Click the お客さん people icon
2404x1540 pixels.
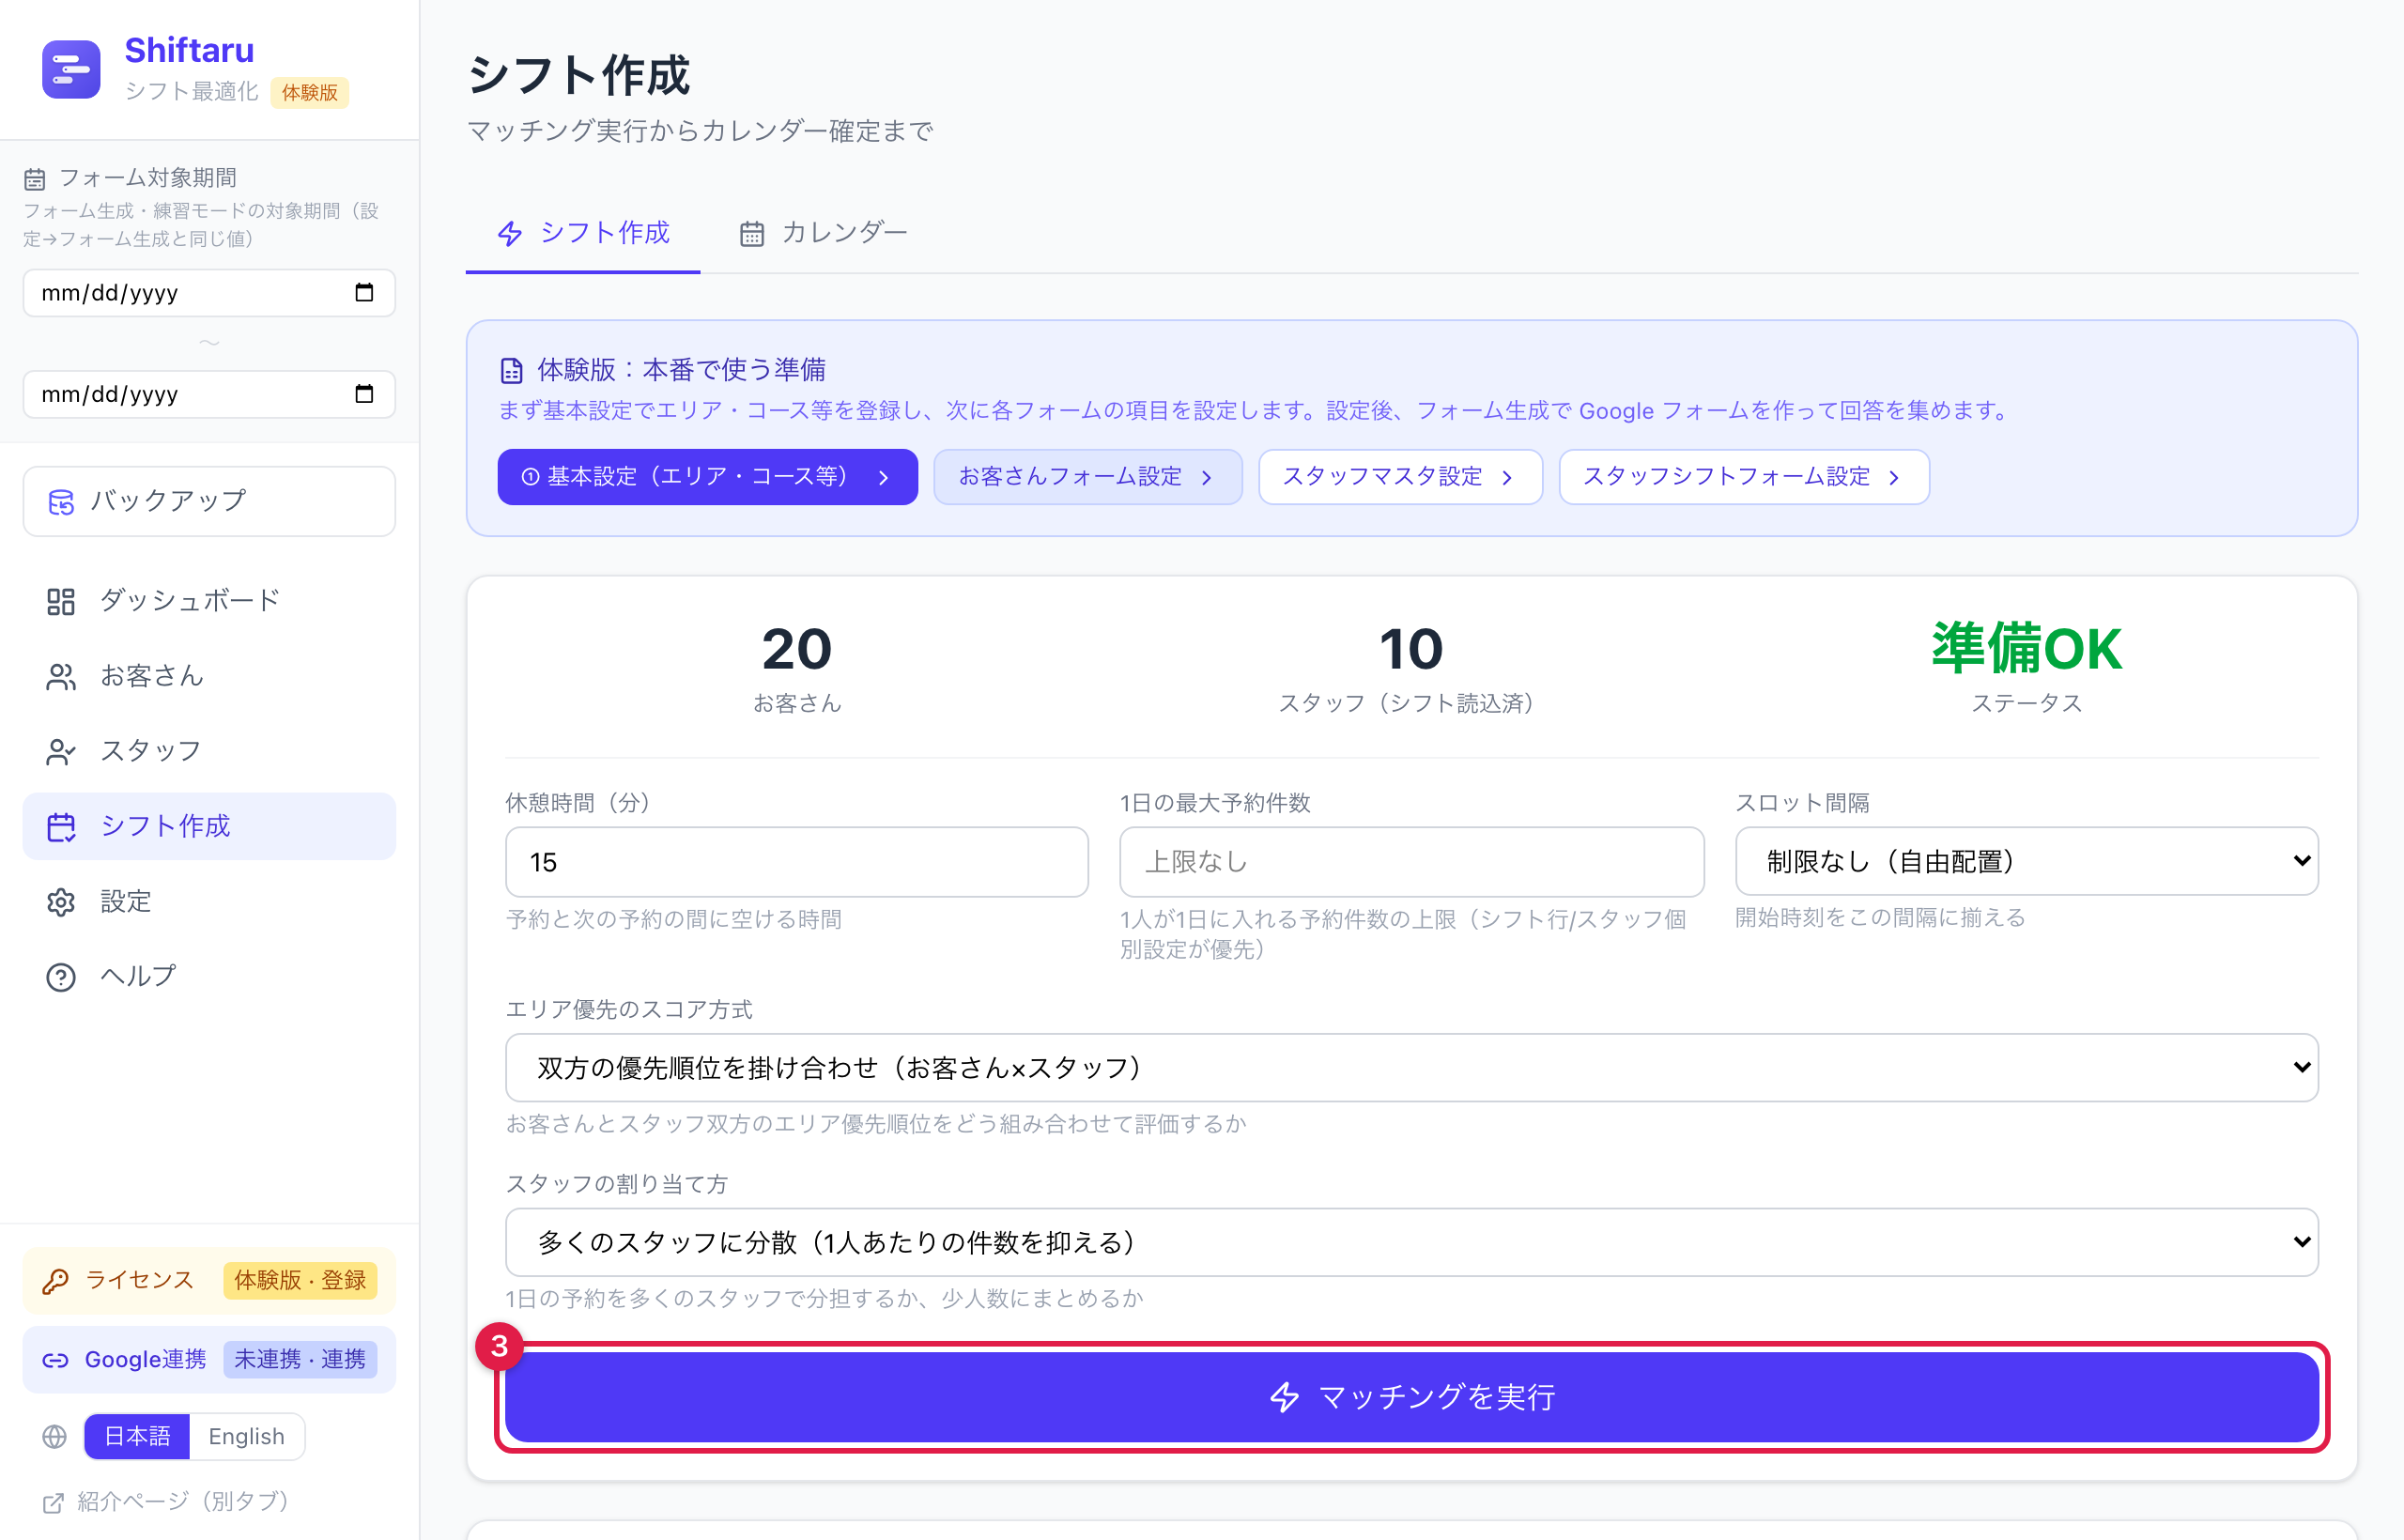tap(61, 677)
